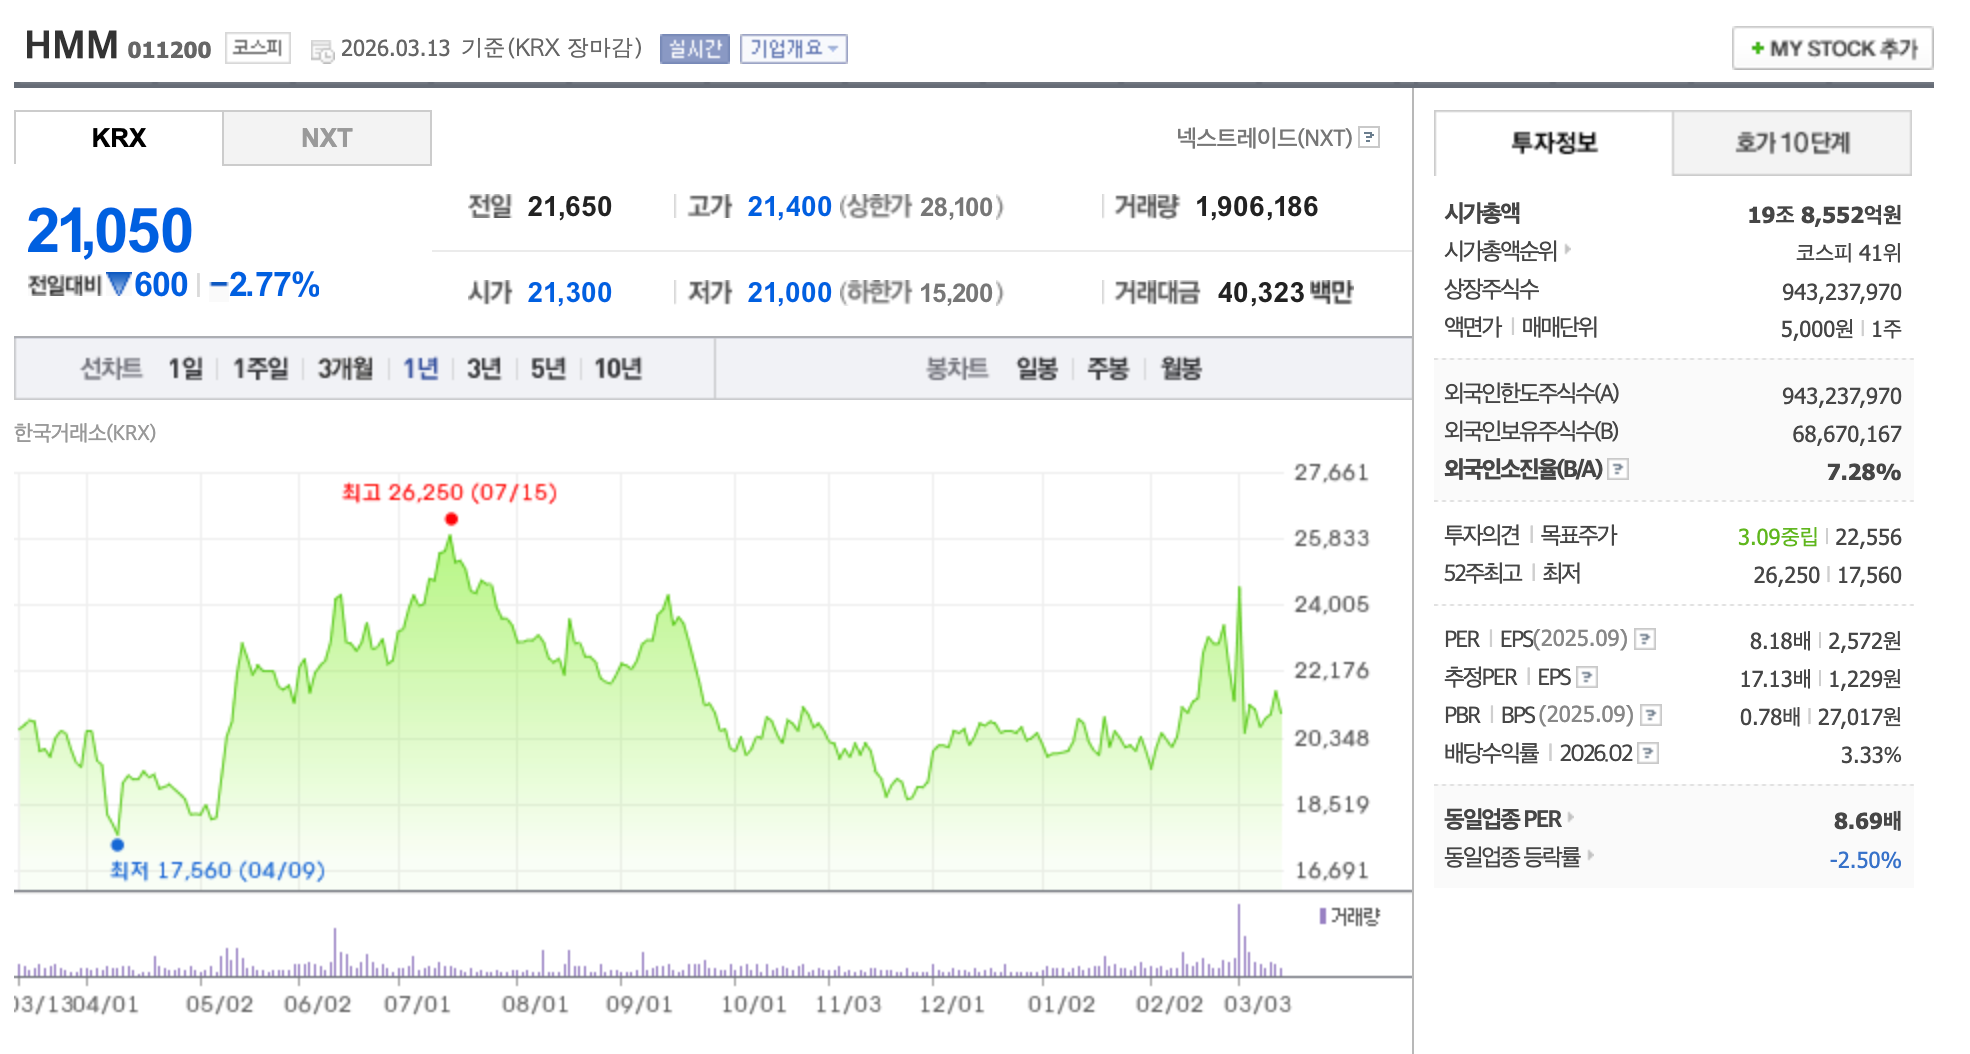Open the 기업개요 dropdown
This screenshot has height=1054, width=1970.
793,48
